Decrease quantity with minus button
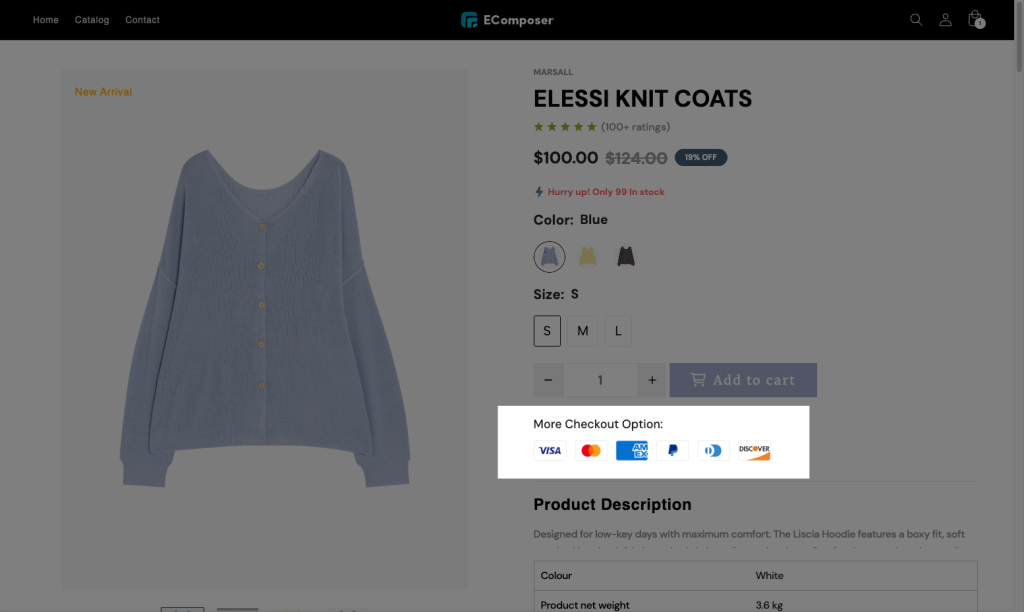The image size is (1024, 612). click(x=549, y=380)
